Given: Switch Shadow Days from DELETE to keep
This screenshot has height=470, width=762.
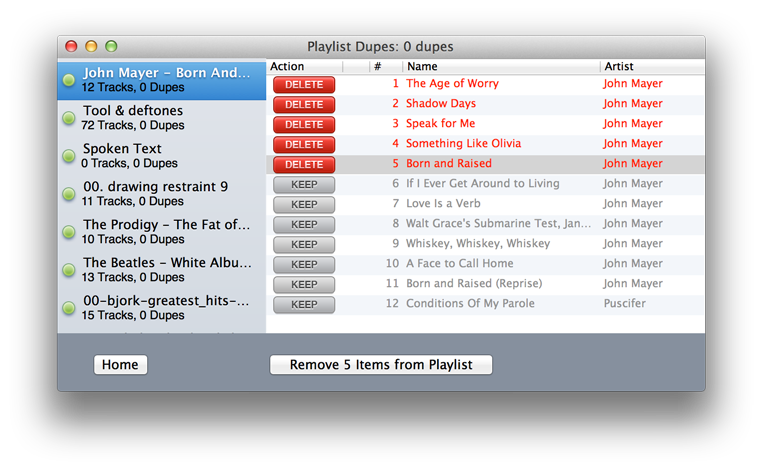Looking at the screenshot, I should (304, 105).
